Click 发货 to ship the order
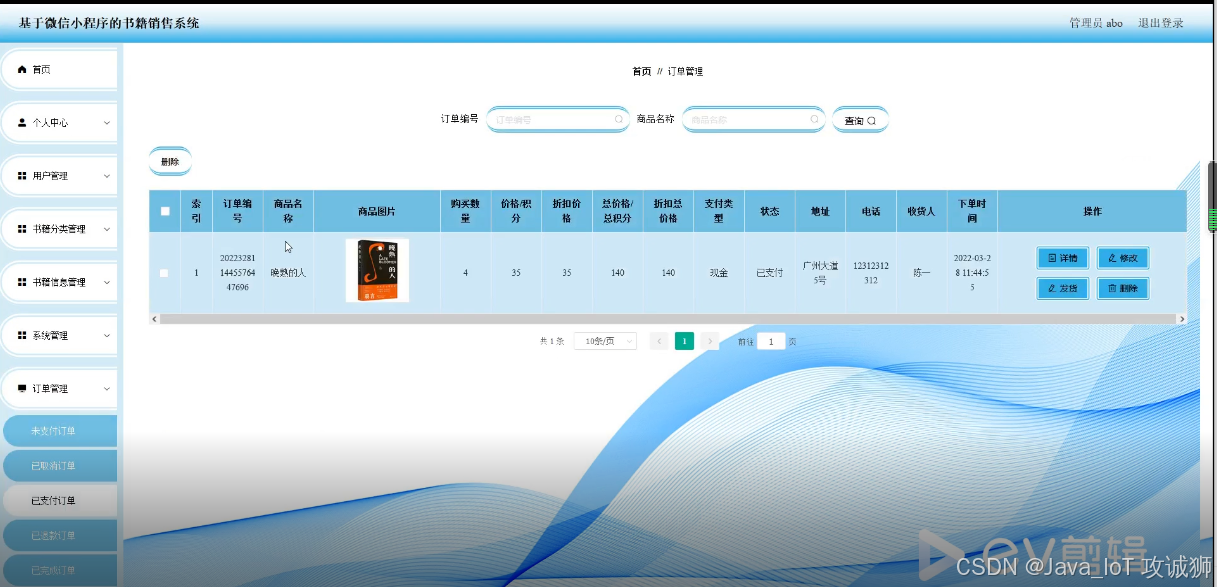Screen dimensions: 1217x587 coord(1062,288)
